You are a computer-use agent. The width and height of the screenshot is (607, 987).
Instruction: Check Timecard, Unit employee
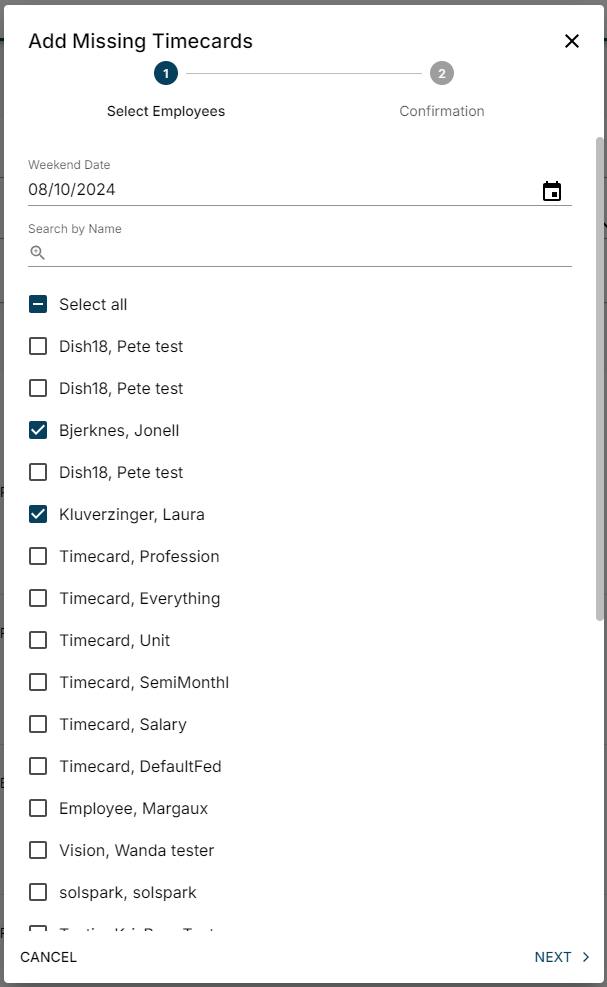pos(38,641)
